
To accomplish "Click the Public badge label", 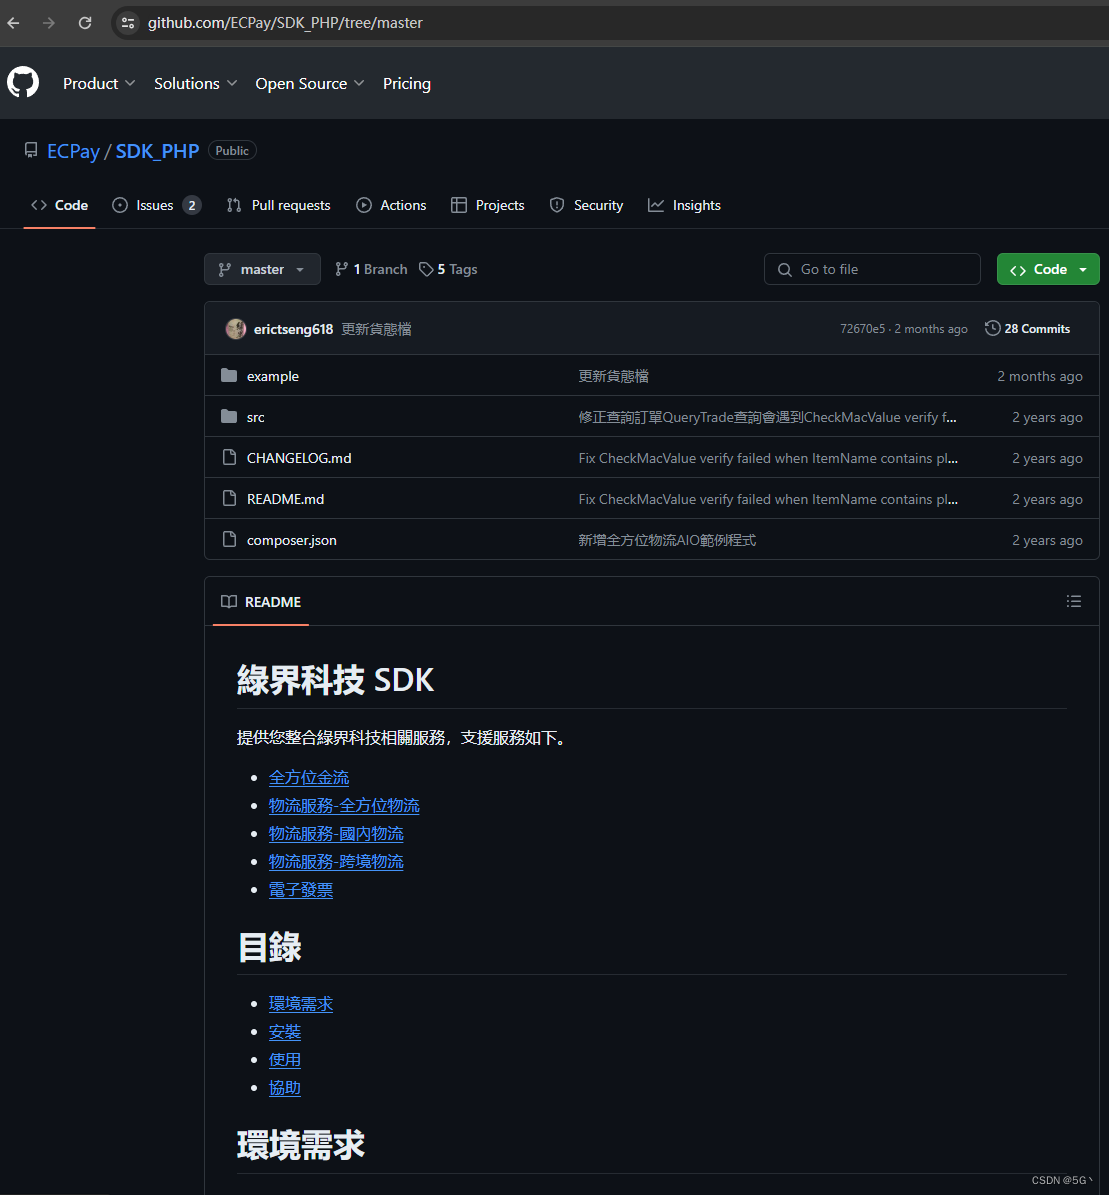I will 232,151.
